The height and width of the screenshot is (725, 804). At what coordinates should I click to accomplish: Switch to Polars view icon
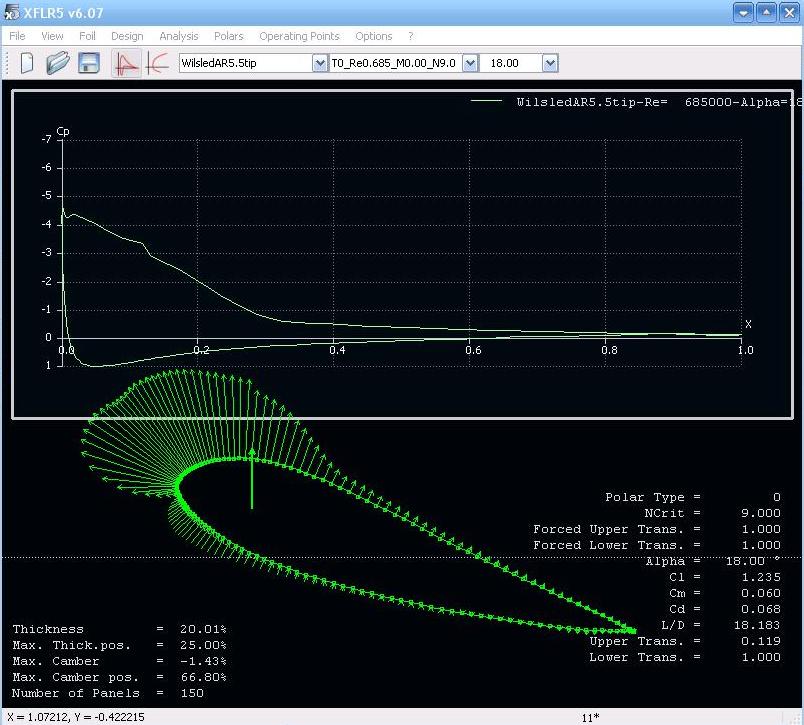coord(156,63)
